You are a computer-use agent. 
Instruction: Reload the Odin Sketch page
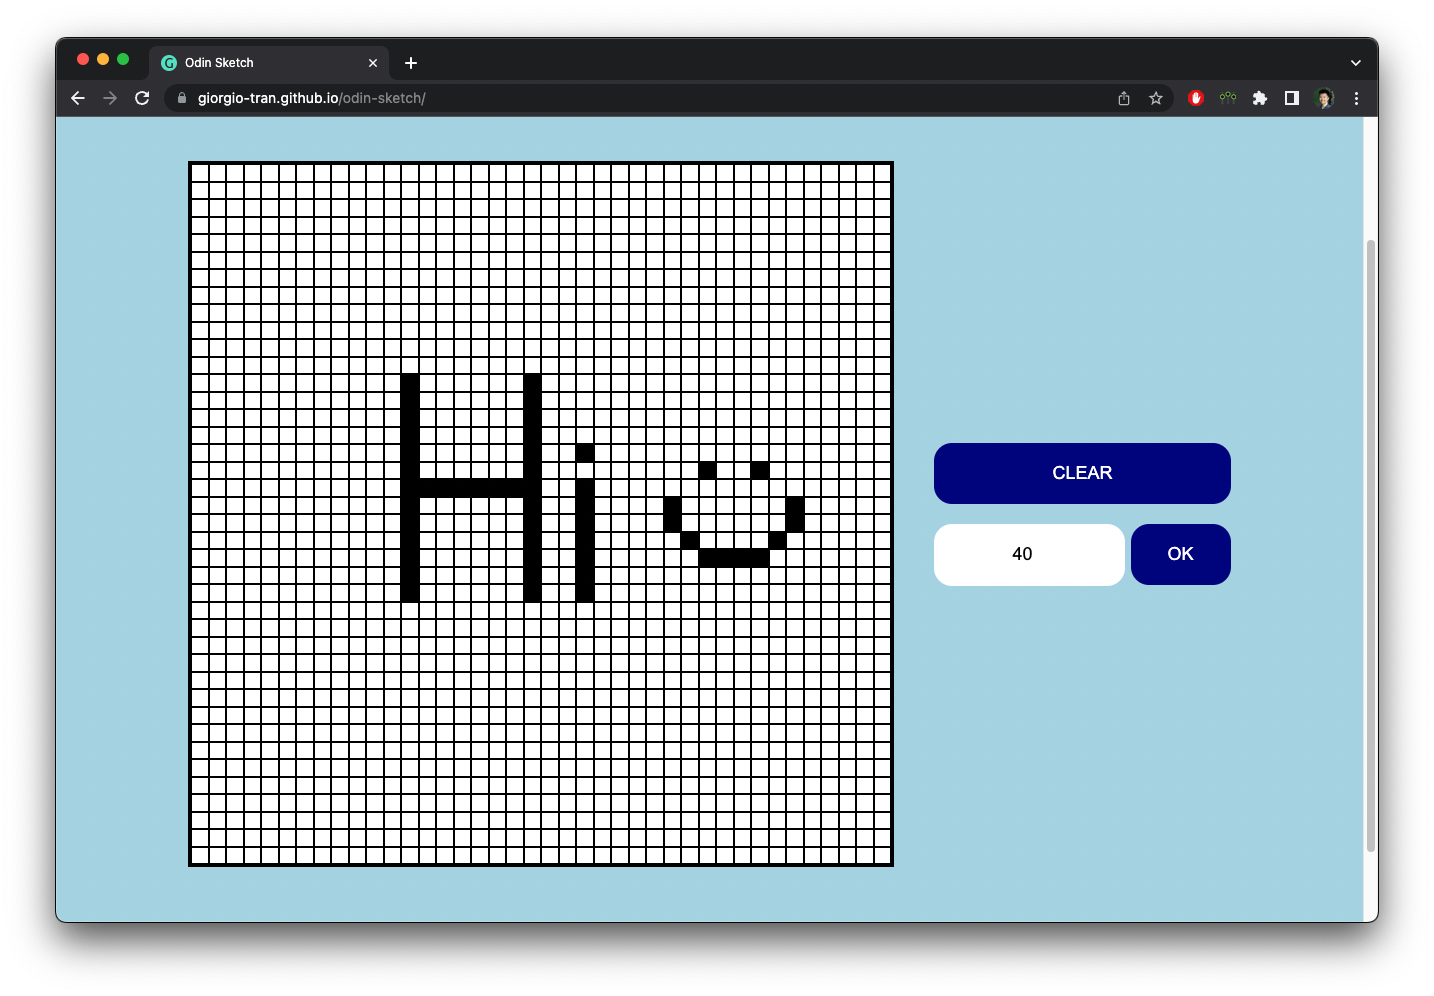coord(142,98)
